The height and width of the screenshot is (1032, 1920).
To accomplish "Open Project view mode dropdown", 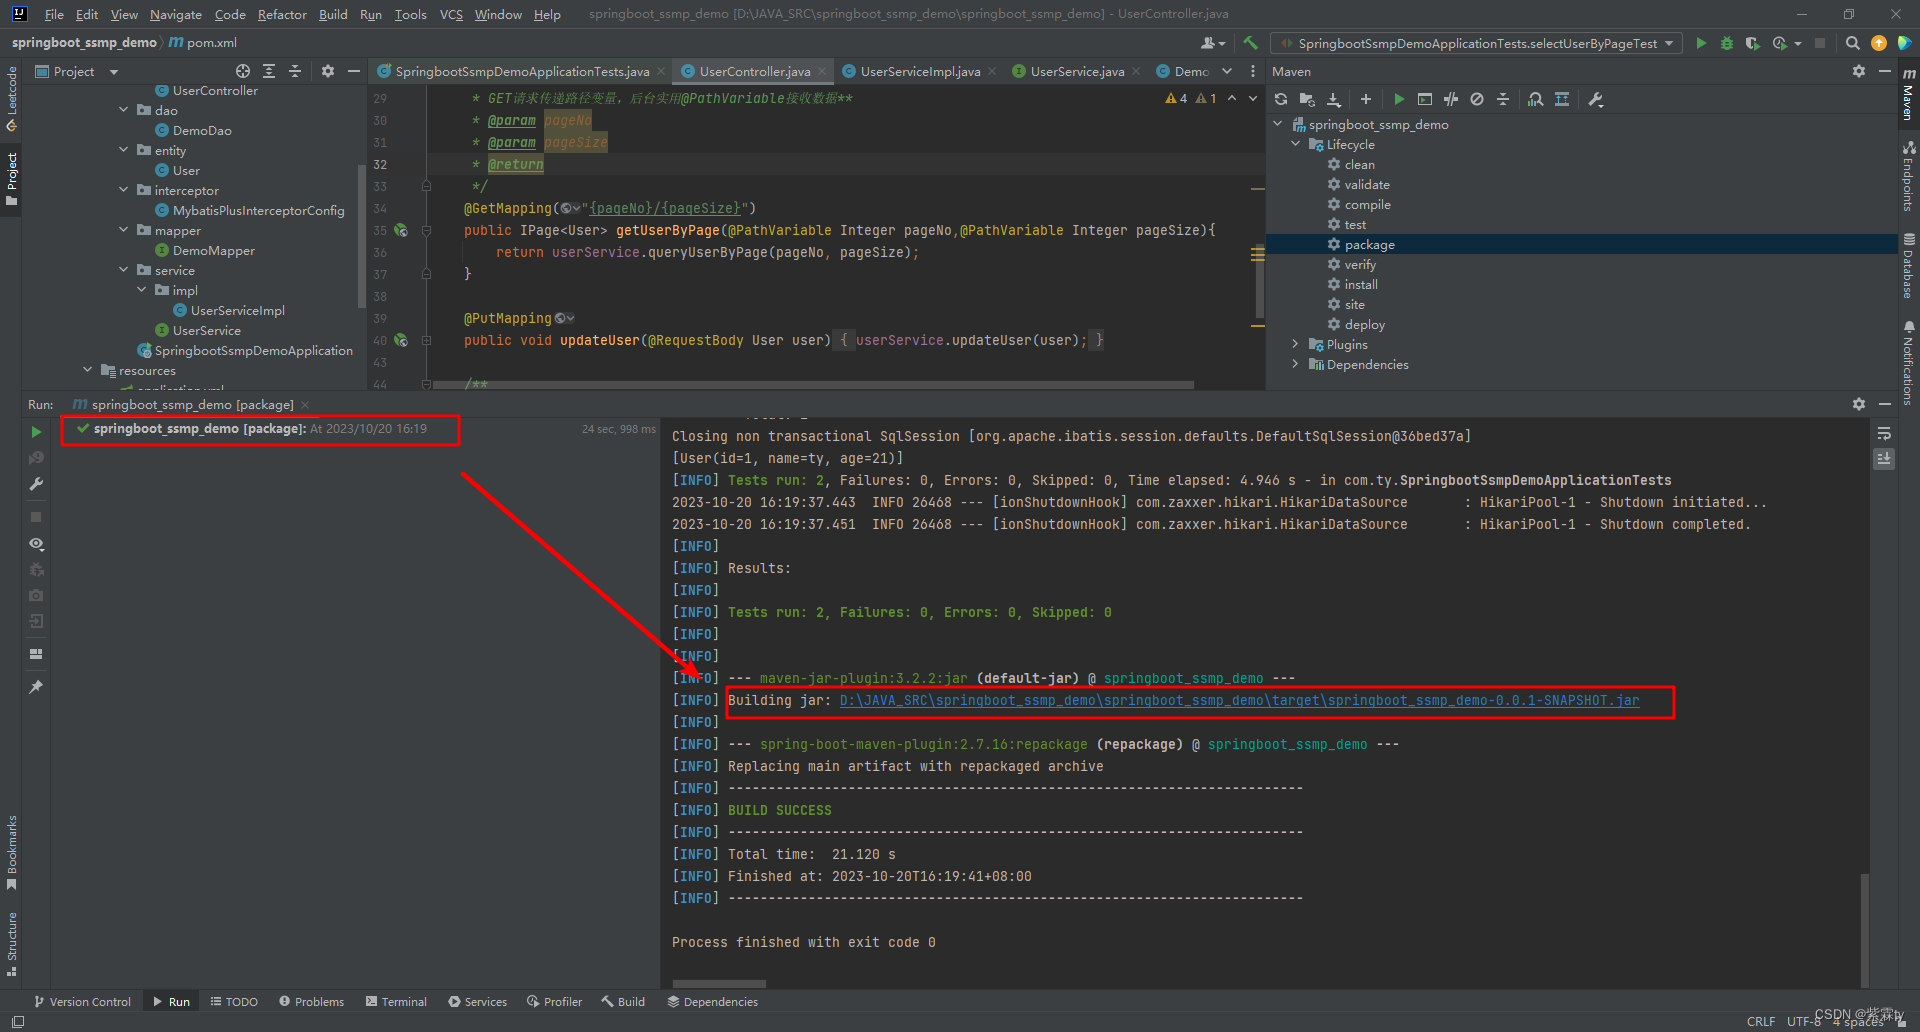I will pos(77,71).
